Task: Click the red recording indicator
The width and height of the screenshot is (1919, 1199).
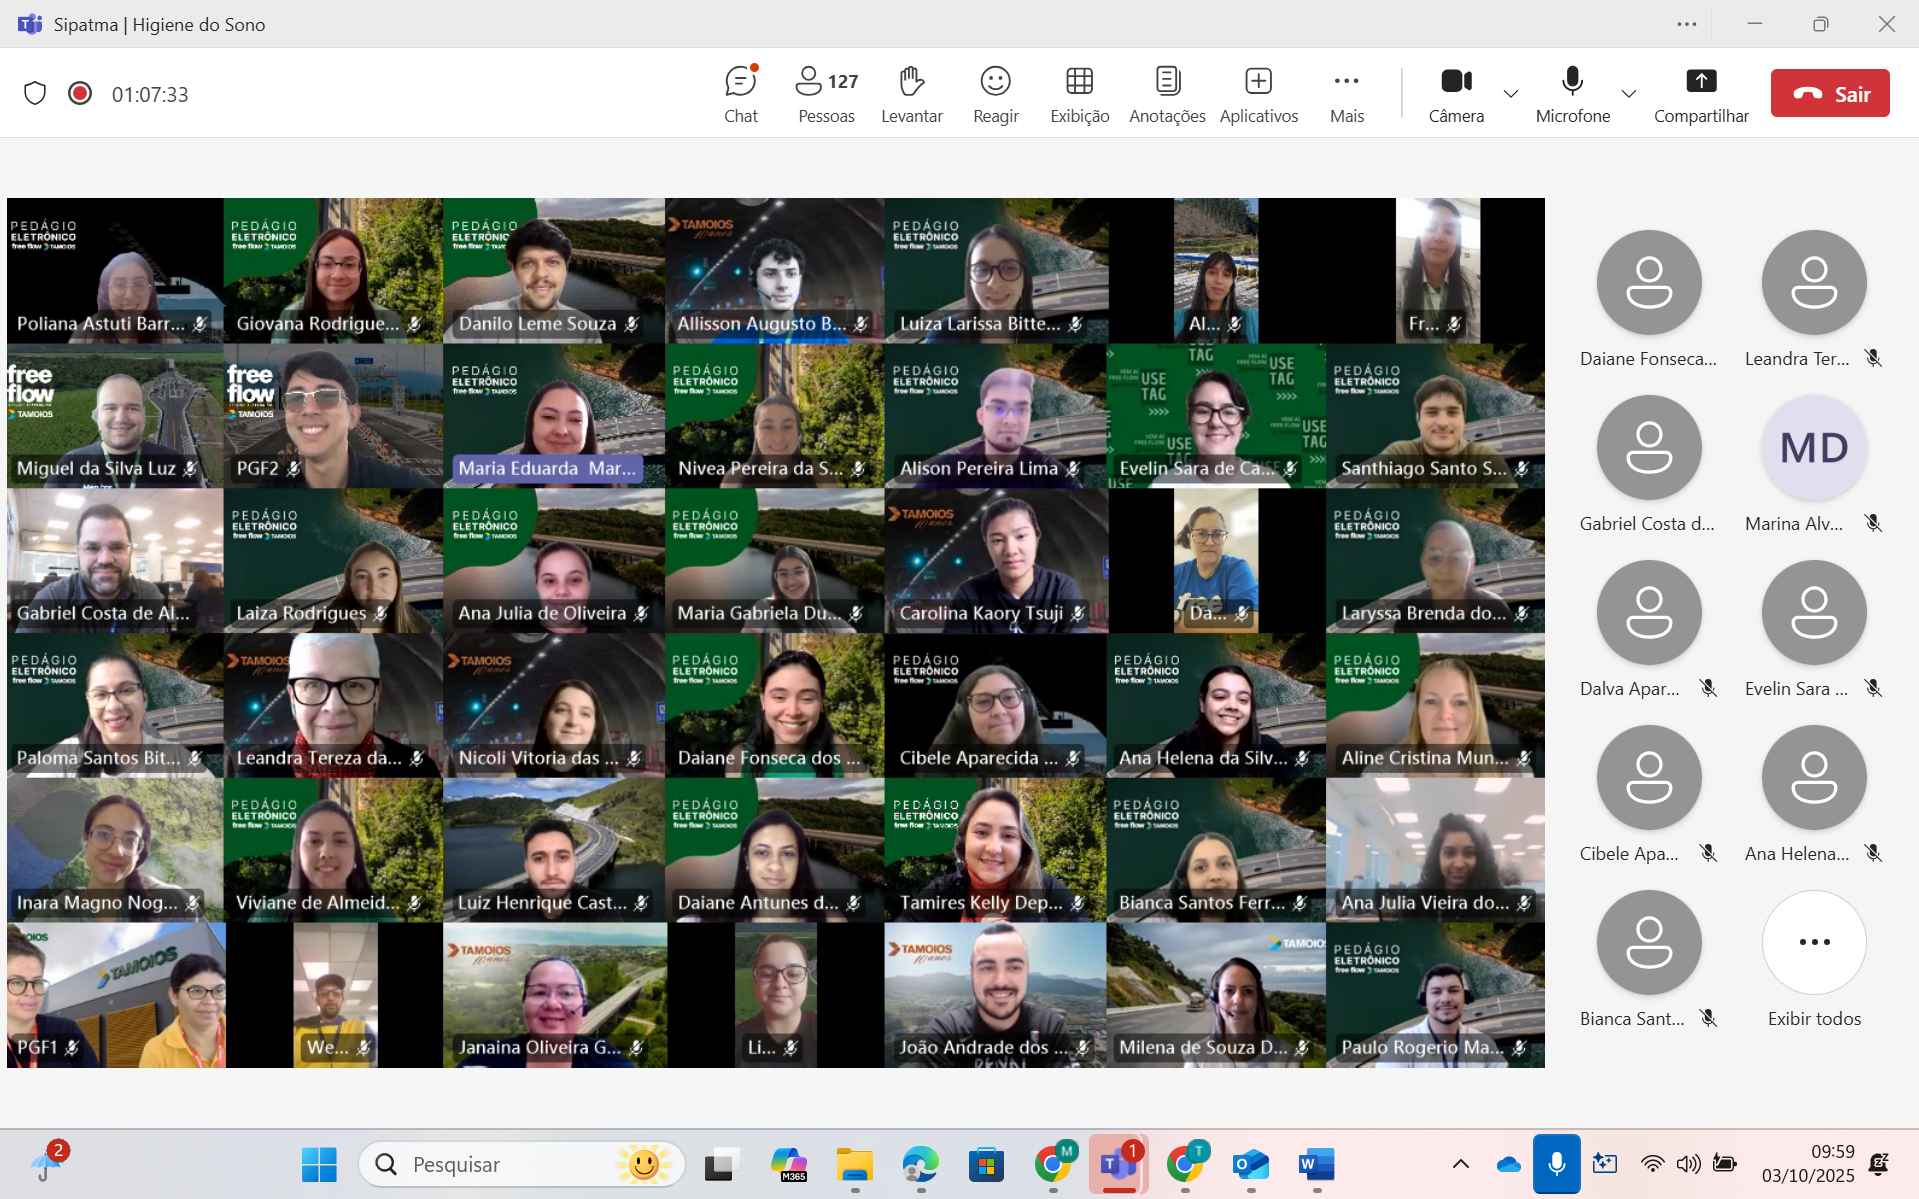Action: coord(80,94)
